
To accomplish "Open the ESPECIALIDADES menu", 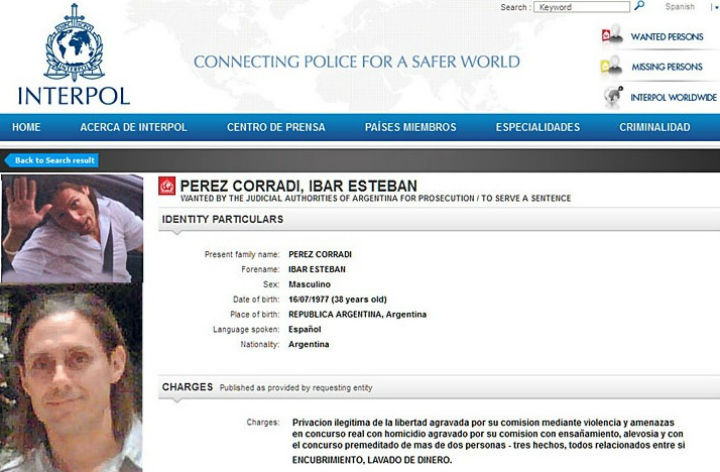I will pyautogui.click(x=538, y=127).
